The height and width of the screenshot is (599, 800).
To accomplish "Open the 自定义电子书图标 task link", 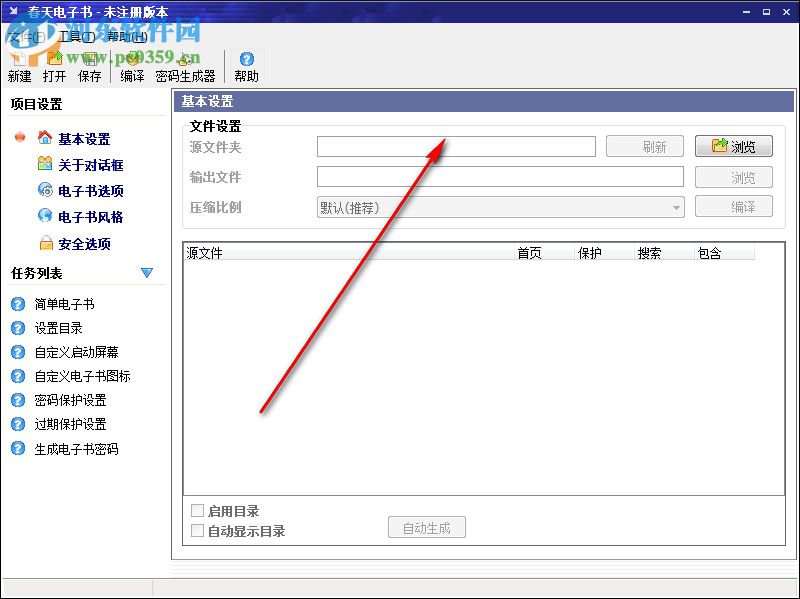I will [82, 376].
